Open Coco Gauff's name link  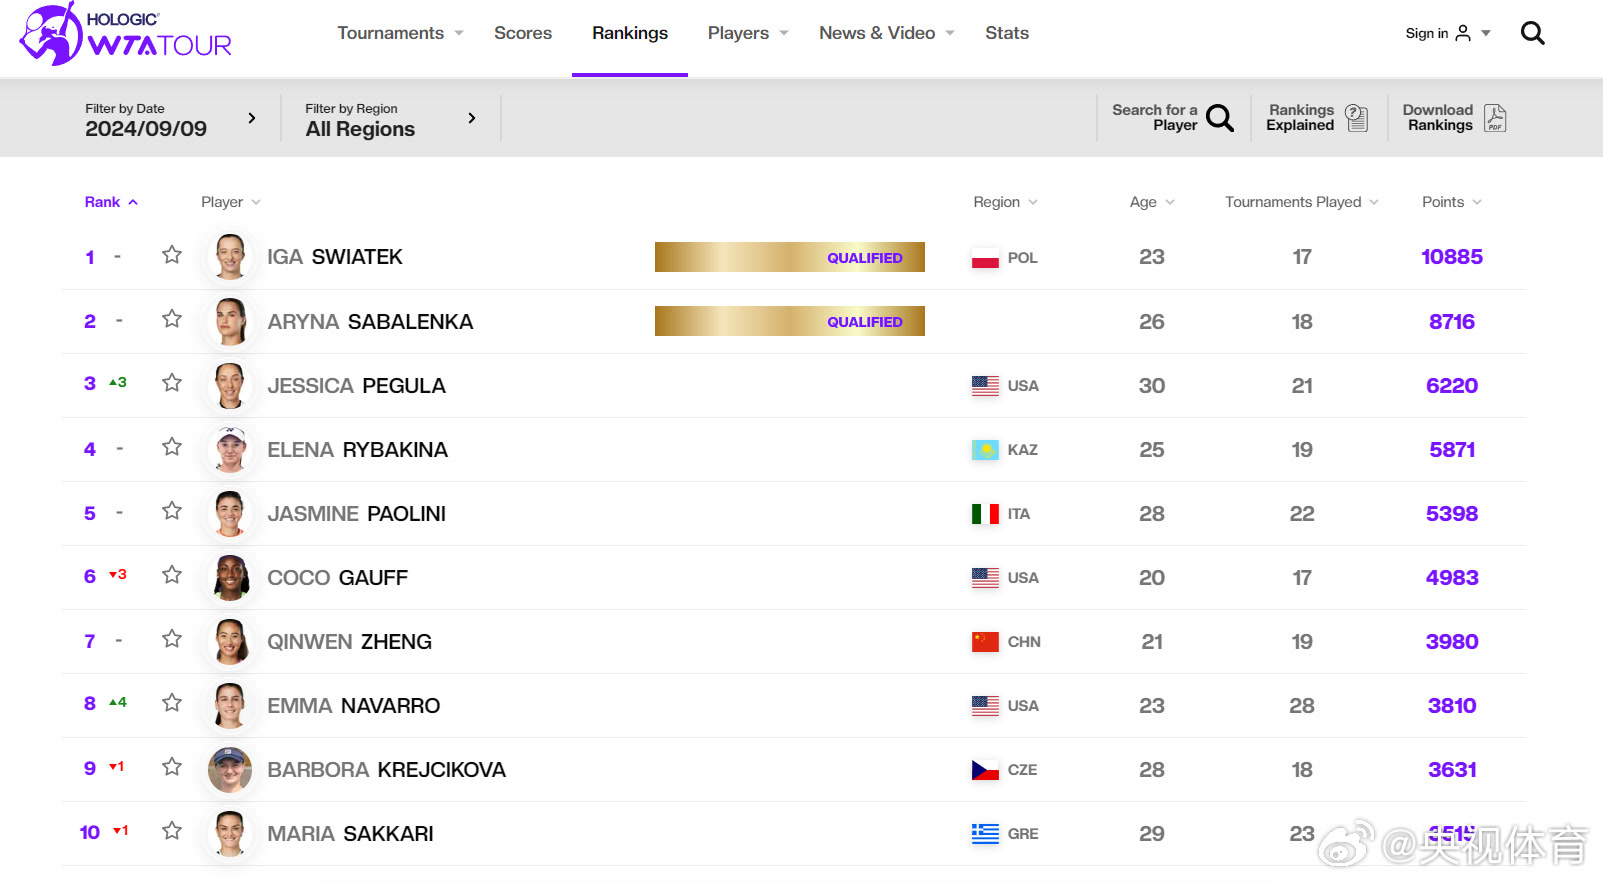(337, 578)
